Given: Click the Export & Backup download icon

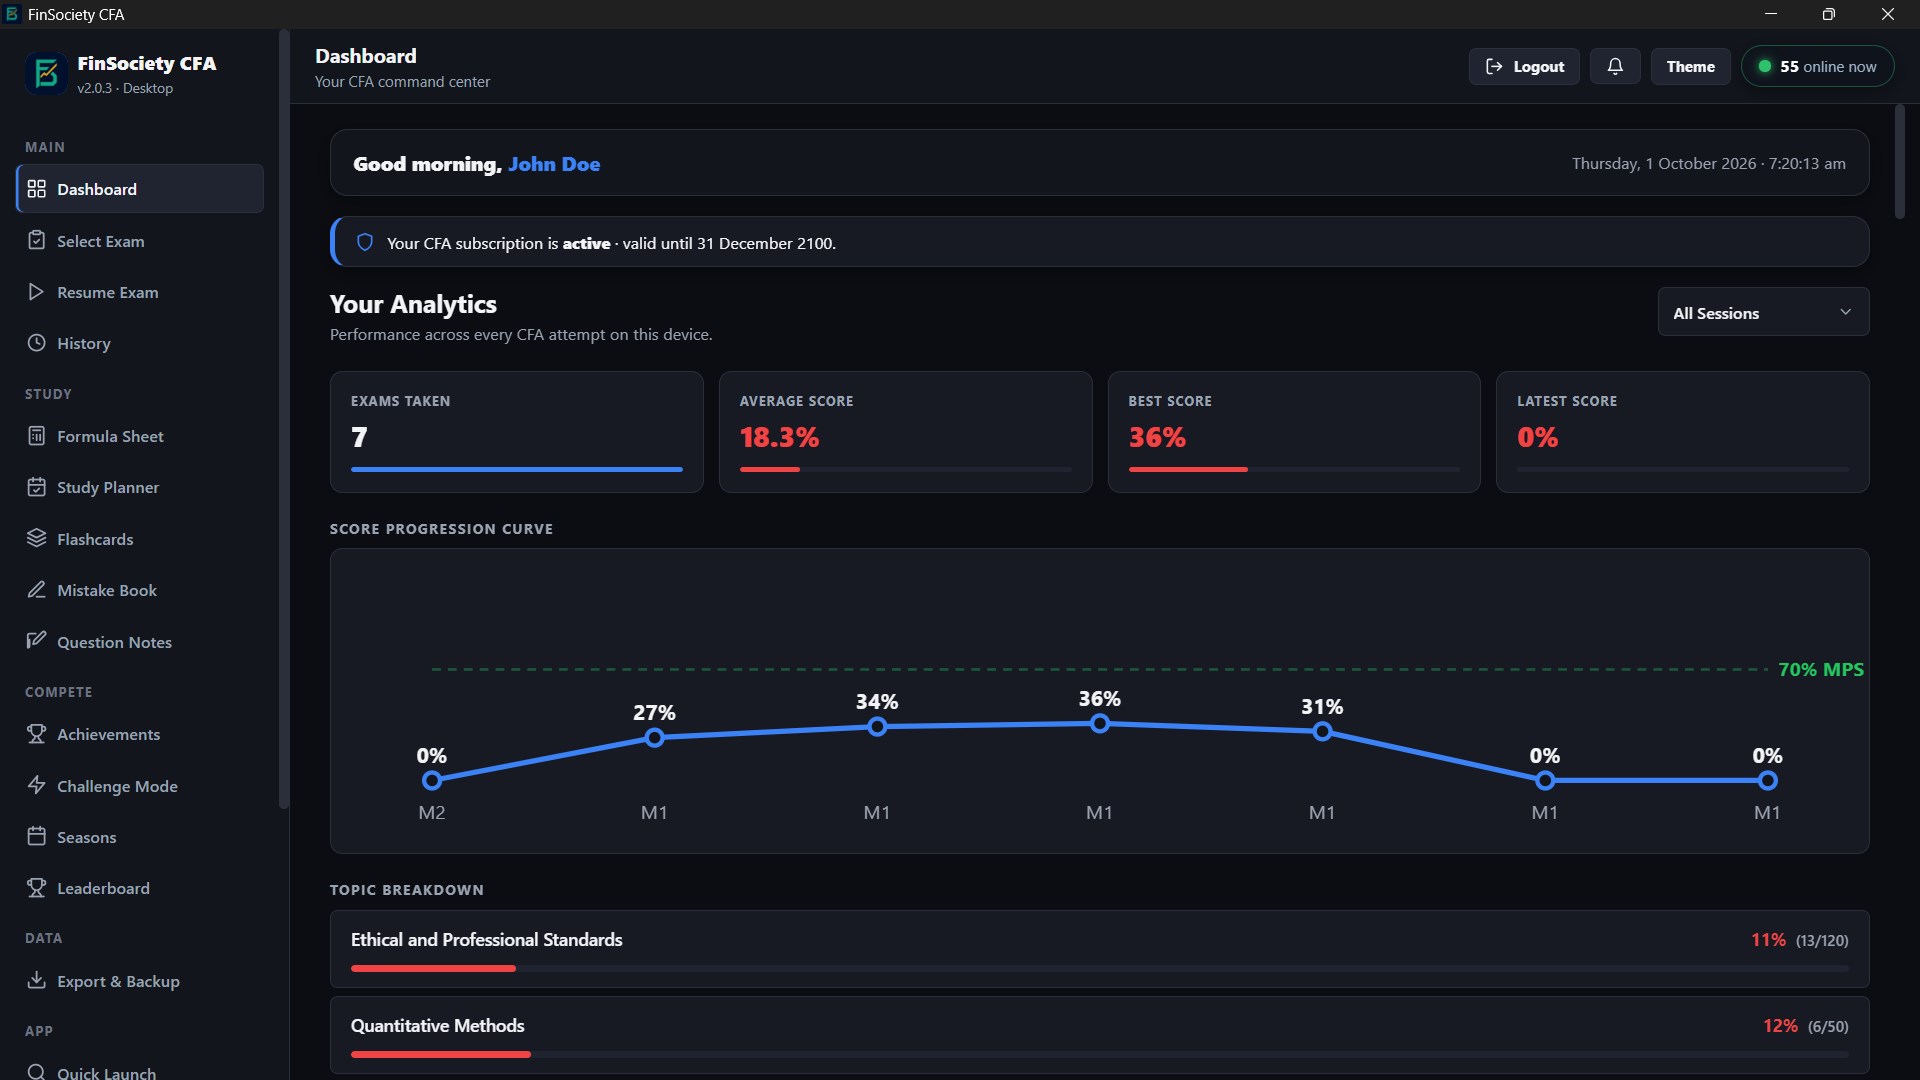Looking at the screenshot, I should pos(37,981).
